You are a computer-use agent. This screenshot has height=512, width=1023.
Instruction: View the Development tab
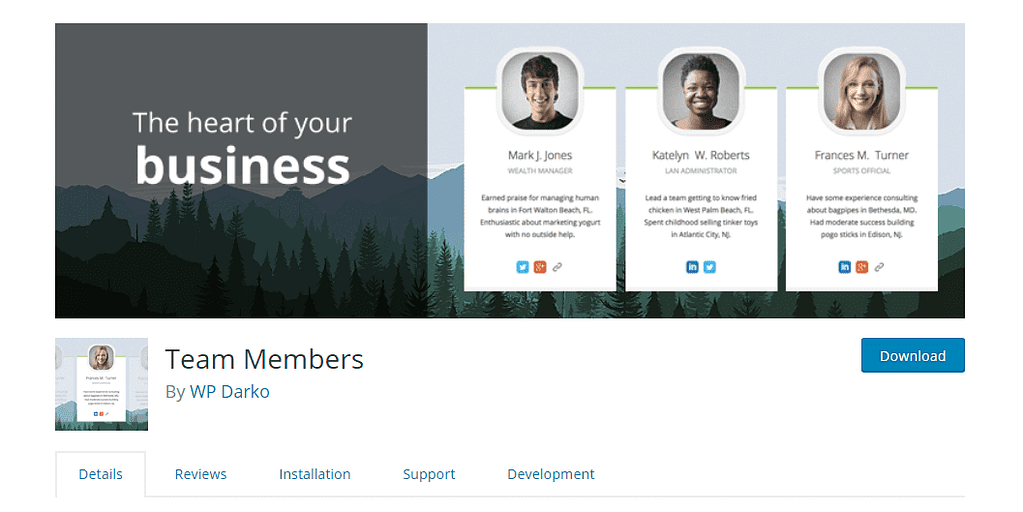coord(550,474)
